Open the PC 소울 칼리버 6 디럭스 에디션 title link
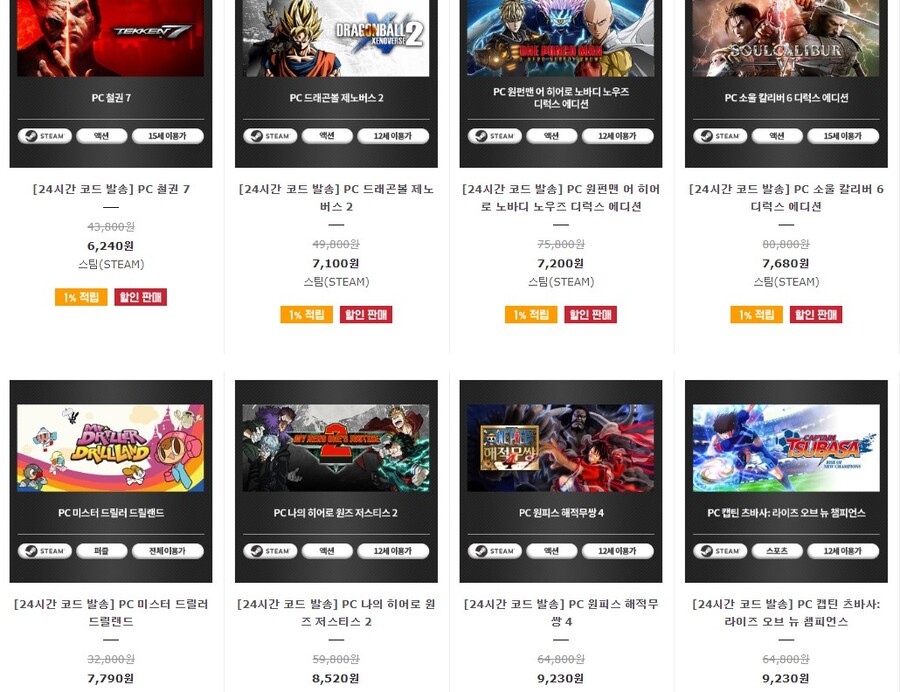The image size is (900, 692). pyautogui.click(x=786, y=197)
